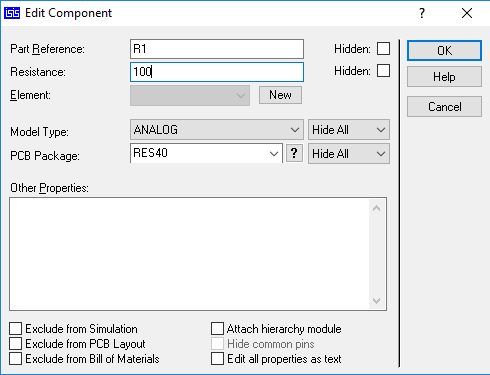Image resolution: width=490 pixels, height=375 pixels.
Task: Check Attach hierarchy module
Action: [217, 329]
